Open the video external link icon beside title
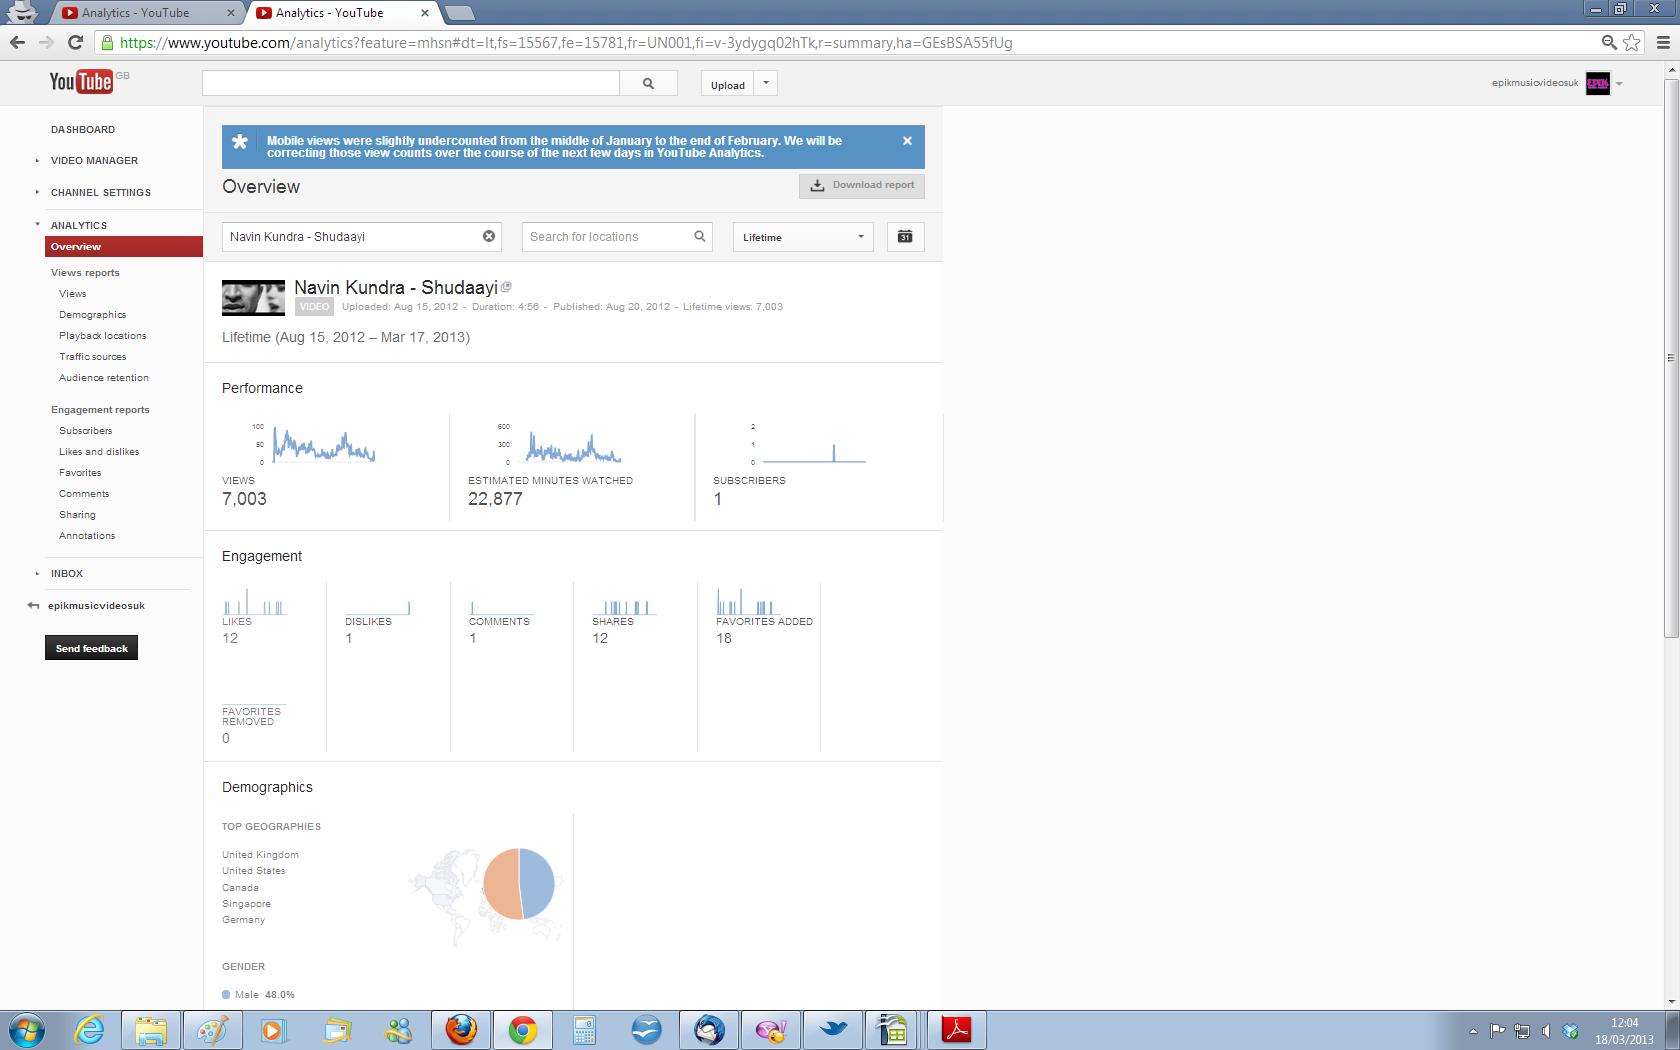This screenshot has width=1680, height=1050. pos(506,287)
